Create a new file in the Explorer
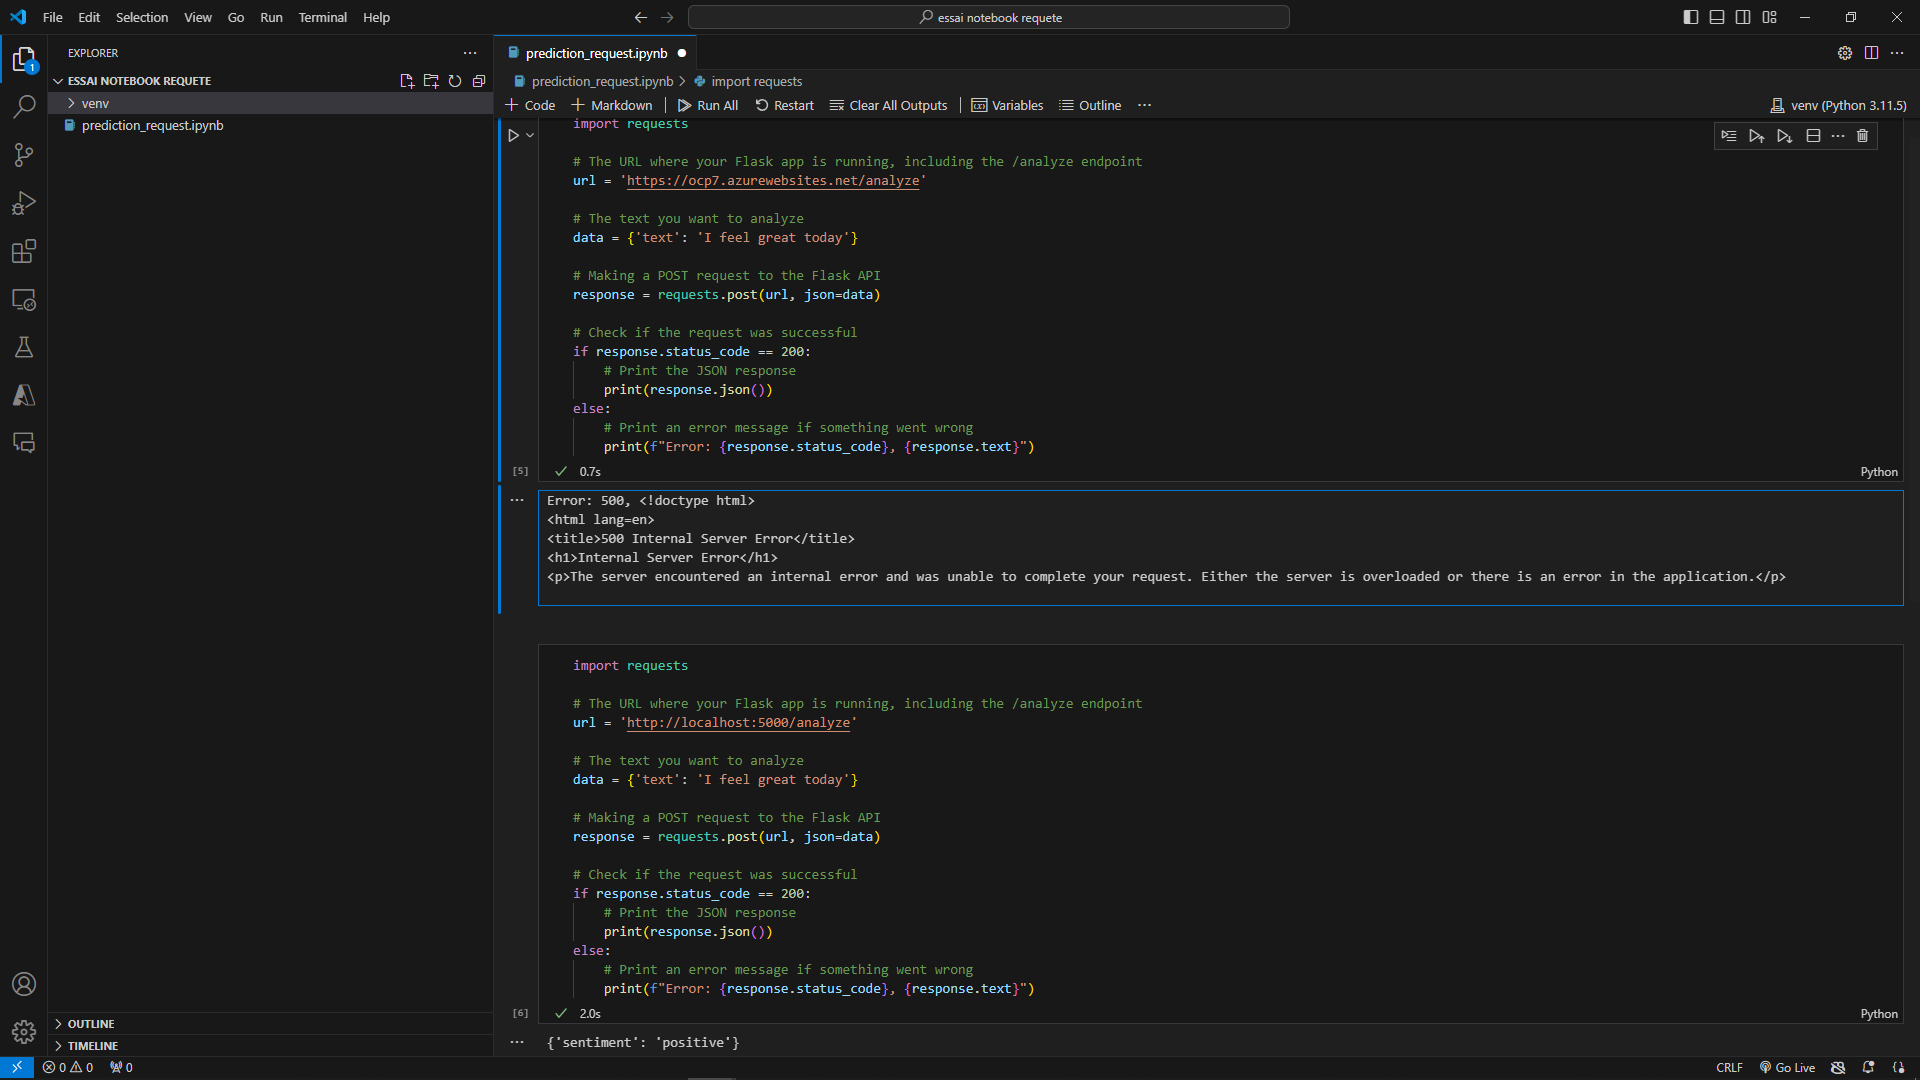Image resolution: width=1920 pixels, height=1080 pixels. pyautogui.click(x=407, y=81)
